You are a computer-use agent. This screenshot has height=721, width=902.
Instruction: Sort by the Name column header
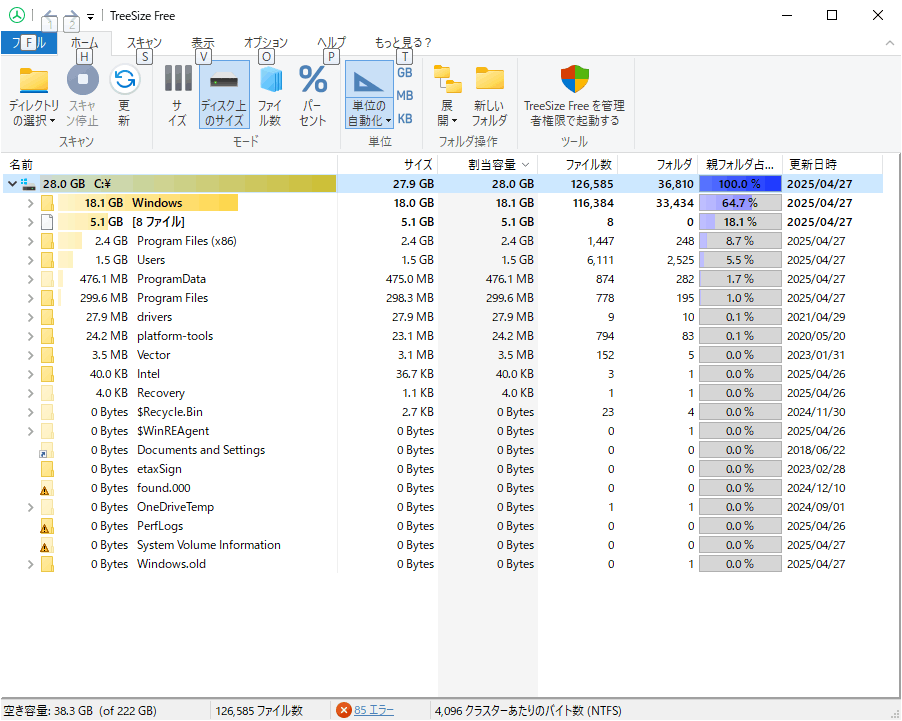point(169,165)
